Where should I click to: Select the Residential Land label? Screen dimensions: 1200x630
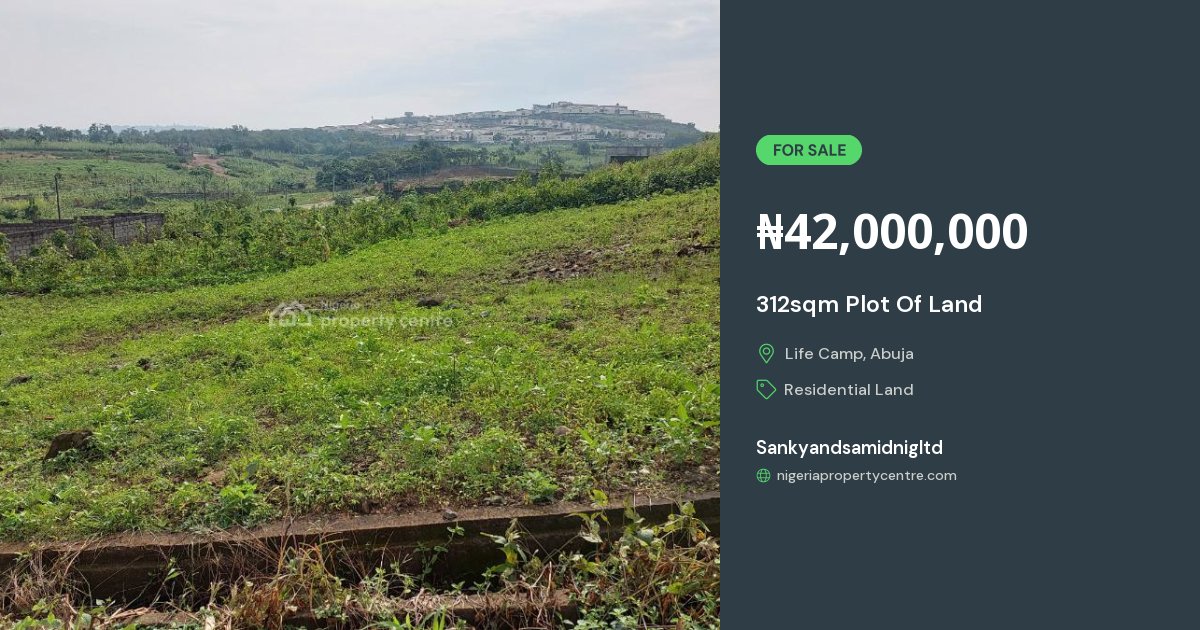(849, 390)
